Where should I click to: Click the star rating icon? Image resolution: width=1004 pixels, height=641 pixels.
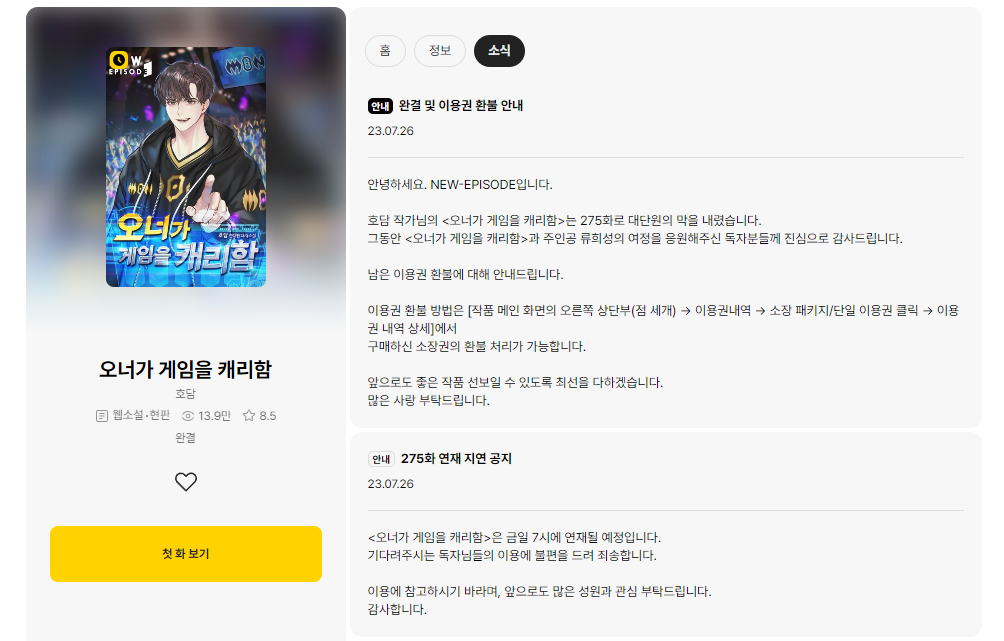pos(249,416)
